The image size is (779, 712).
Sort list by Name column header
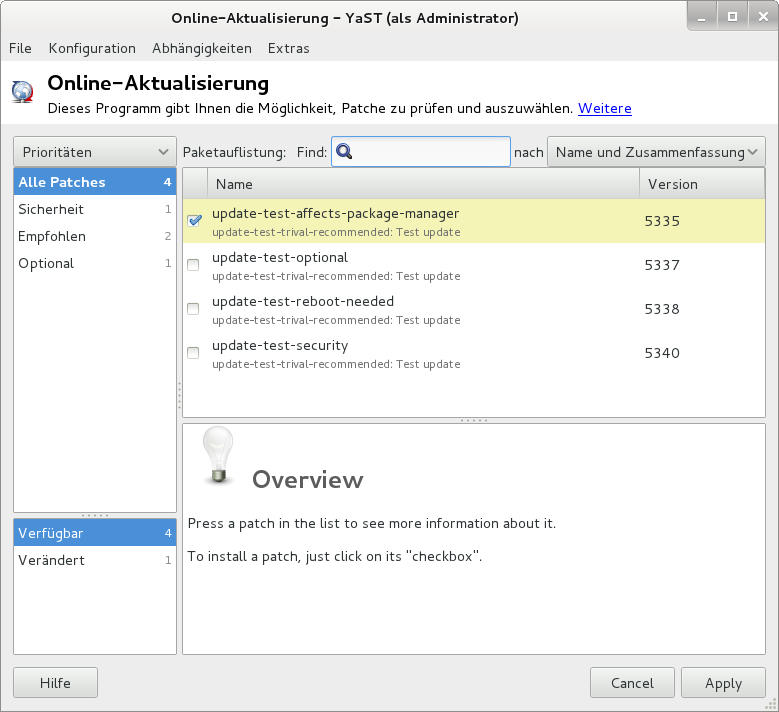pos(423,184)
